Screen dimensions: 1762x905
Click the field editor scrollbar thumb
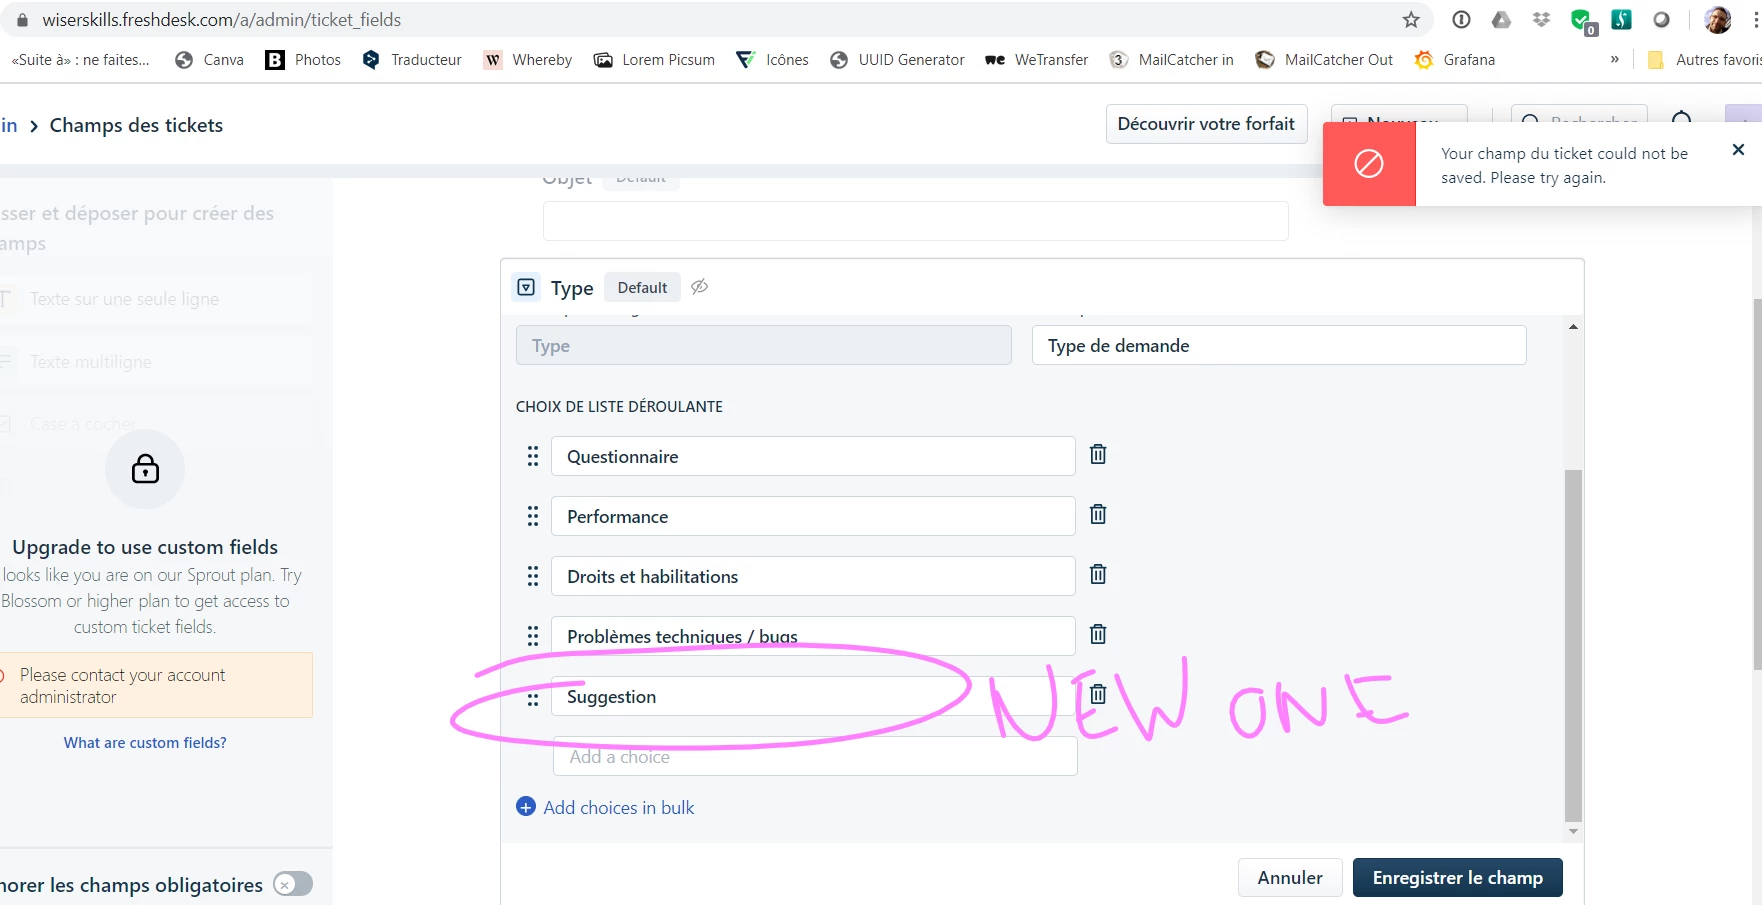(1573, 644)
